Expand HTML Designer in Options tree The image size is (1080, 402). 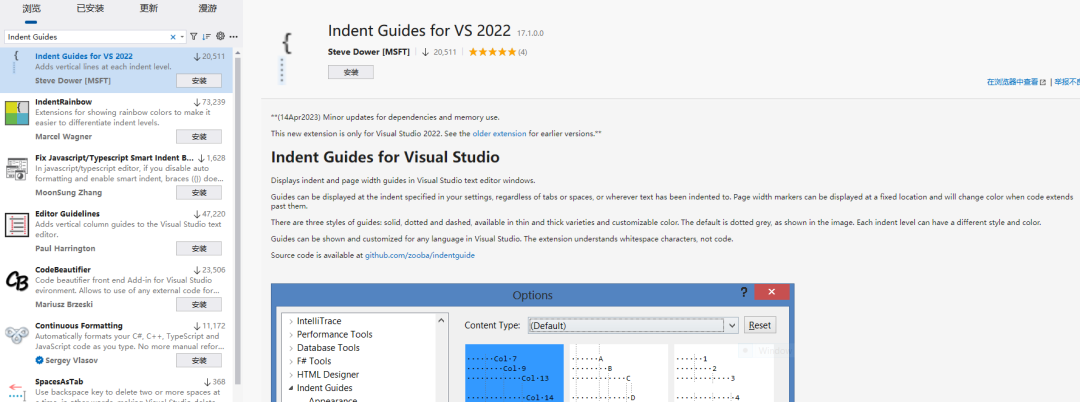tap(291, 375)
